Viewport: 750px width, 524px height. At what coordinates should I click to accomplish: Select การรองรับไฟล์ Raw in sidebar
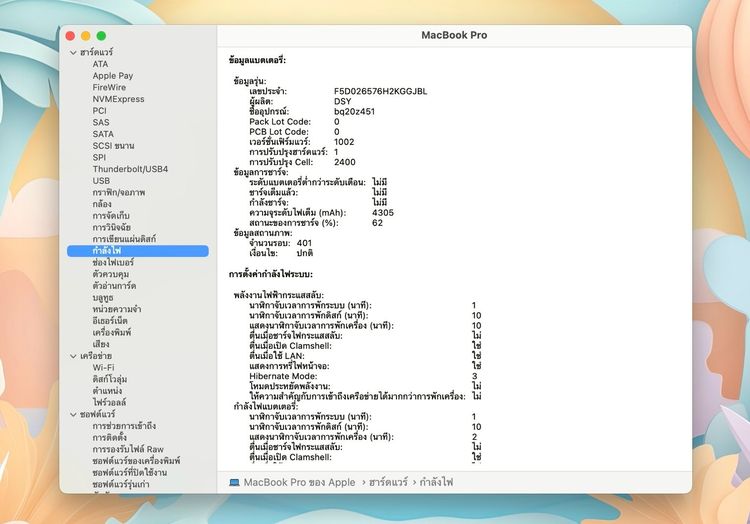click(x=128, y=449)
